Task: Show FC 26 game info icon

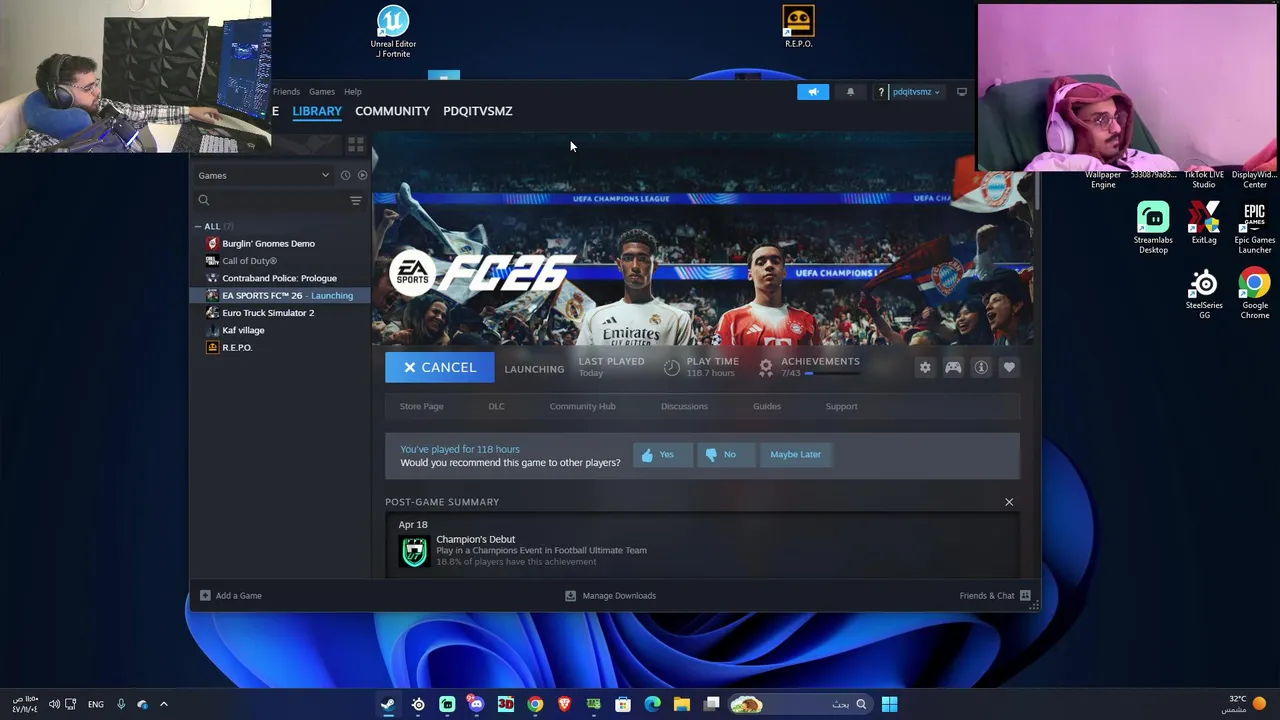Action: (x=981, y=368)
